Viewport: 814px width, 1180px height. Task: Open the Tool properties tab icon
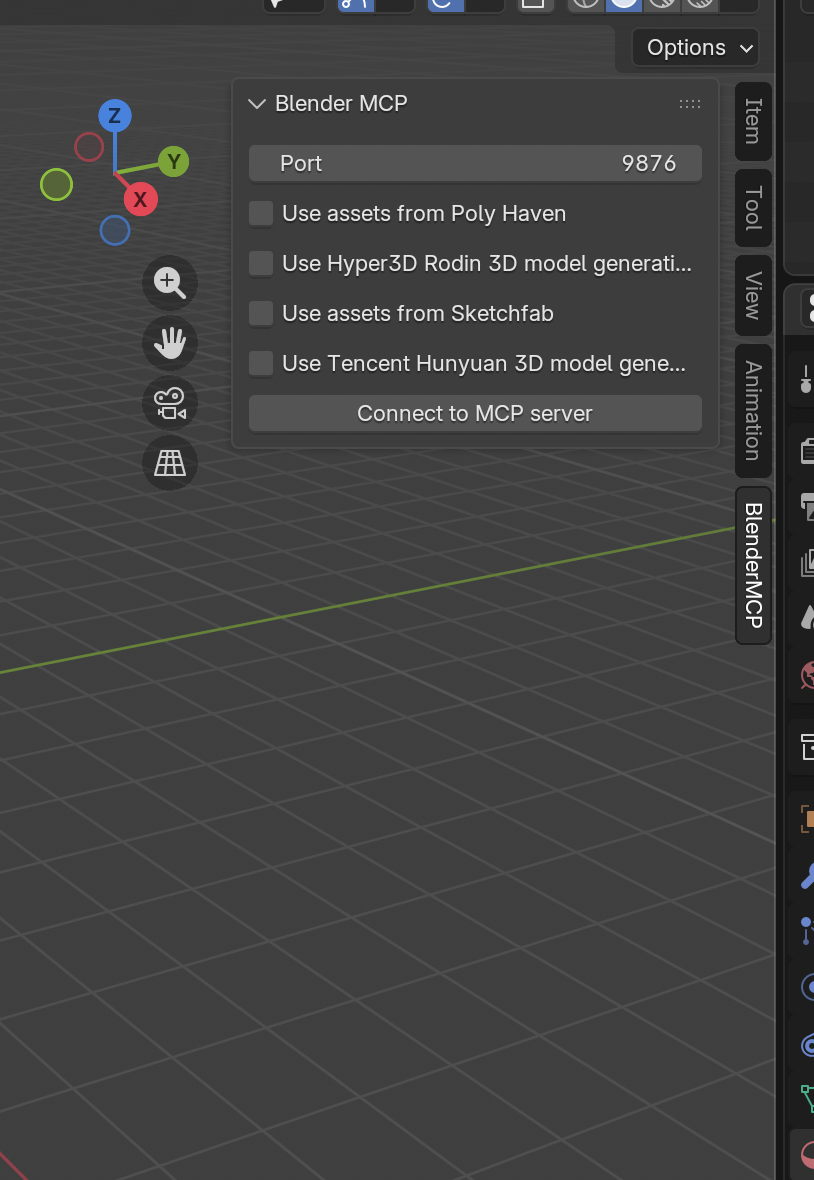coord(806,379)
